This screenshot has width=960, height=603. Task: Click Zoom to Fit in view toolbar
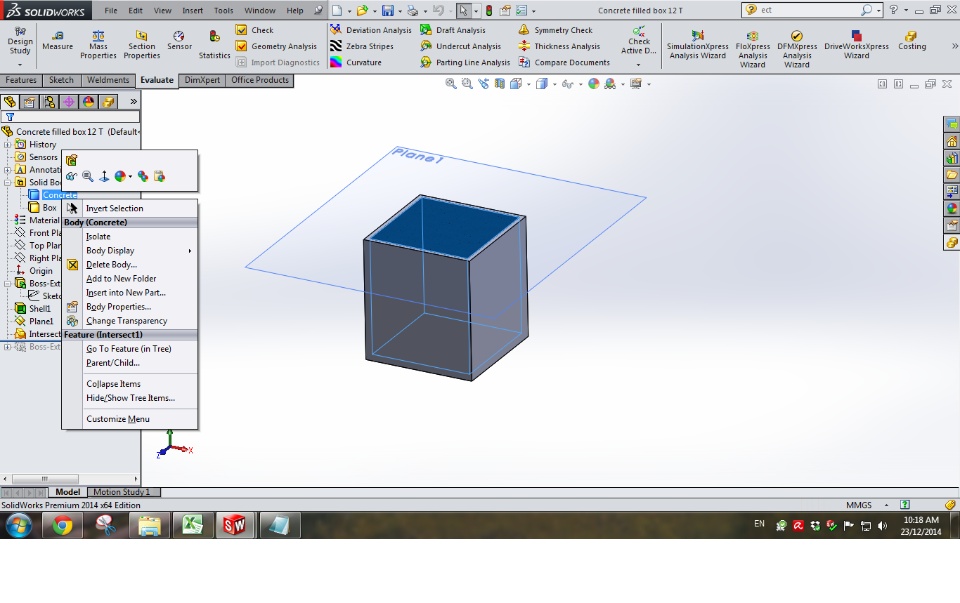click(x=451, y=84)
